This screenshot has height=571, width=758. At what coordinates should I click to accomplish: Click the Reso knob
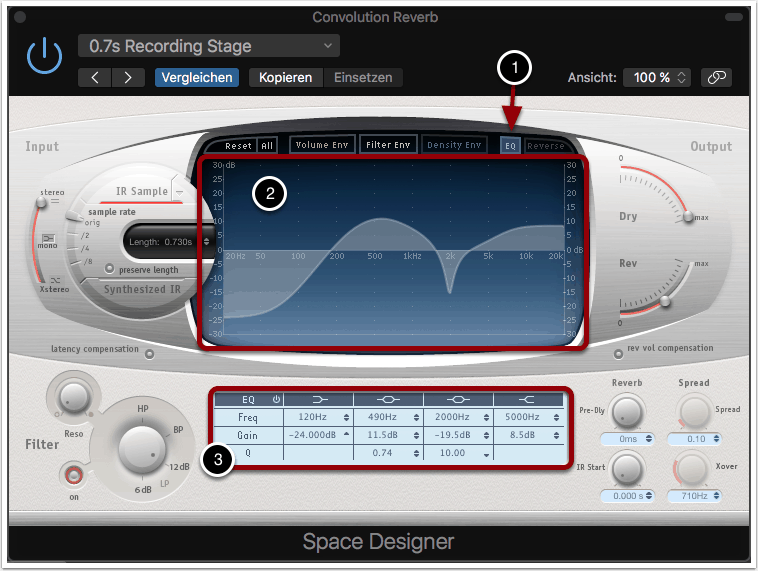73,397
